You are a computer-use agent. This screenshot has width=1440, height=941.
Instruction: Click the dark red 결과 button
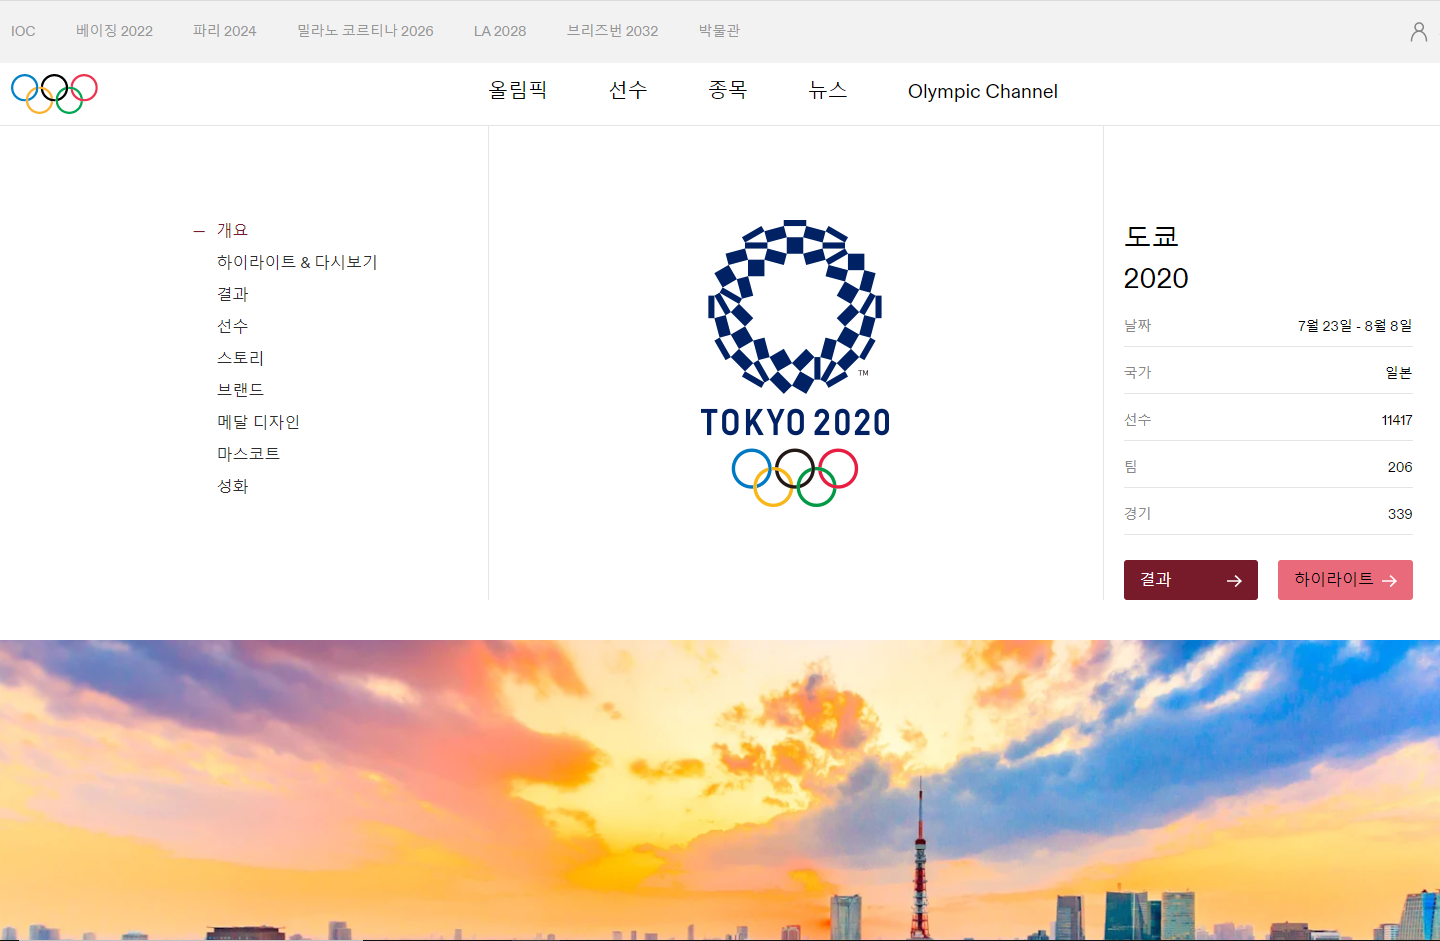[x=1190, y=580]
